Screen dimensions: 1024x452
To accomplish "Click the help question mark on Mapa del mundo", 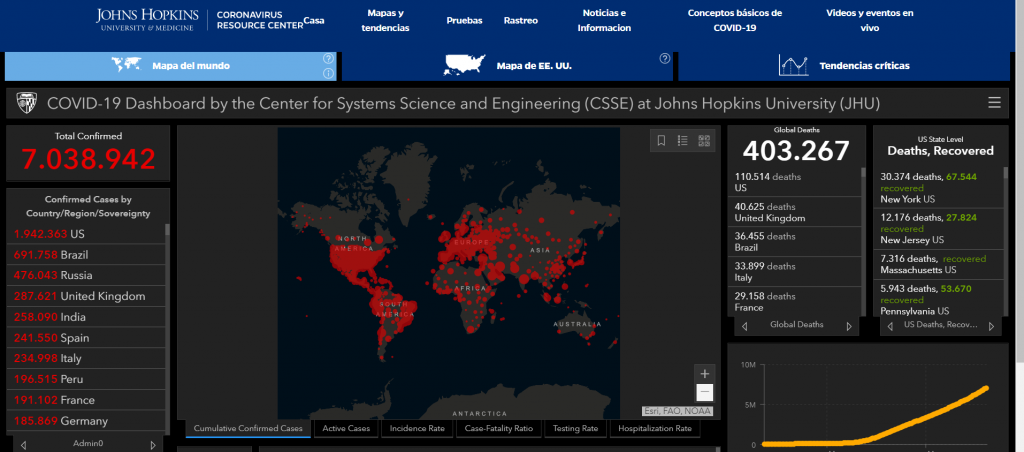I will (x=328, y=58).
